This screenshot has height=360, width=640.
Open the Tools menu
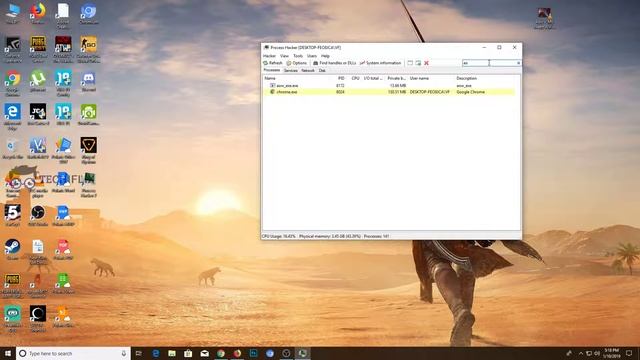298,56
